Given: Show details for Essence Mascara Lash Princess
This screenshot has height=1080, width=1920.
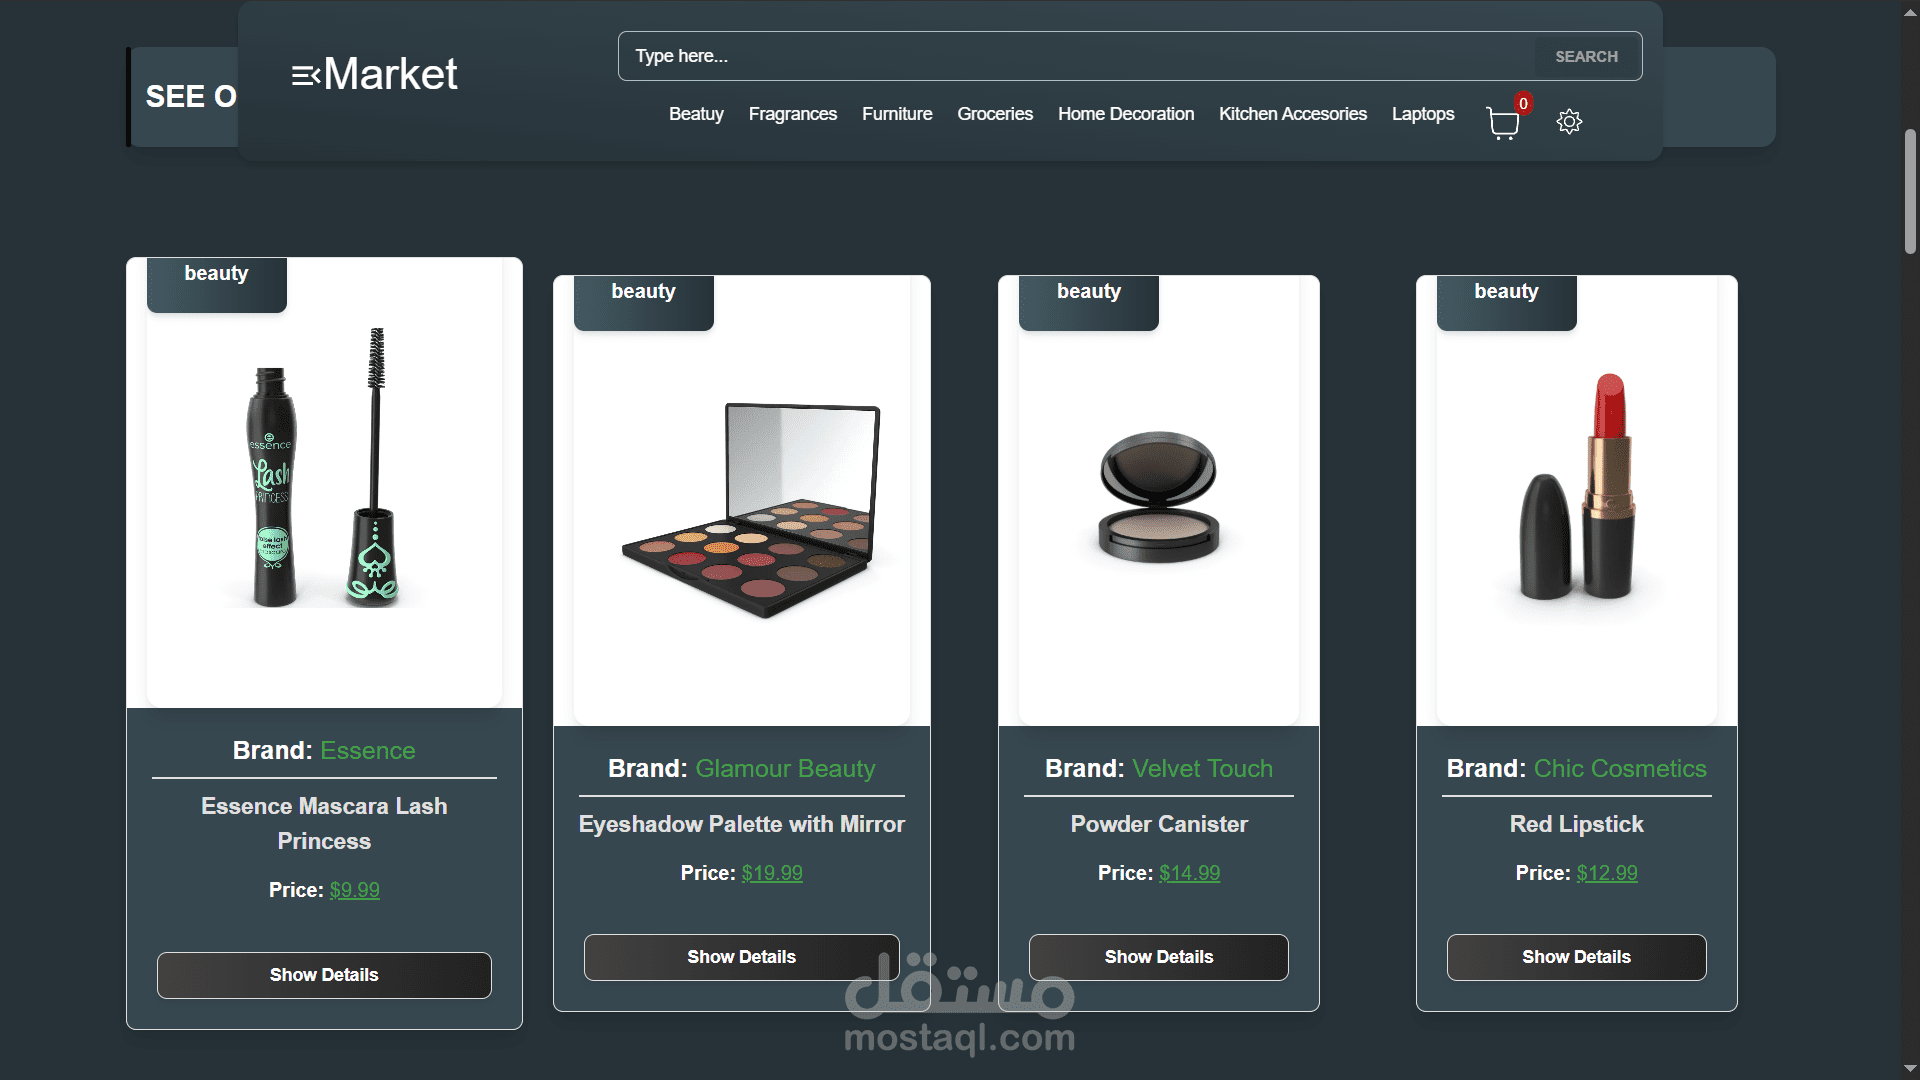Looking at the screenshot, I should tap(324, 975).
